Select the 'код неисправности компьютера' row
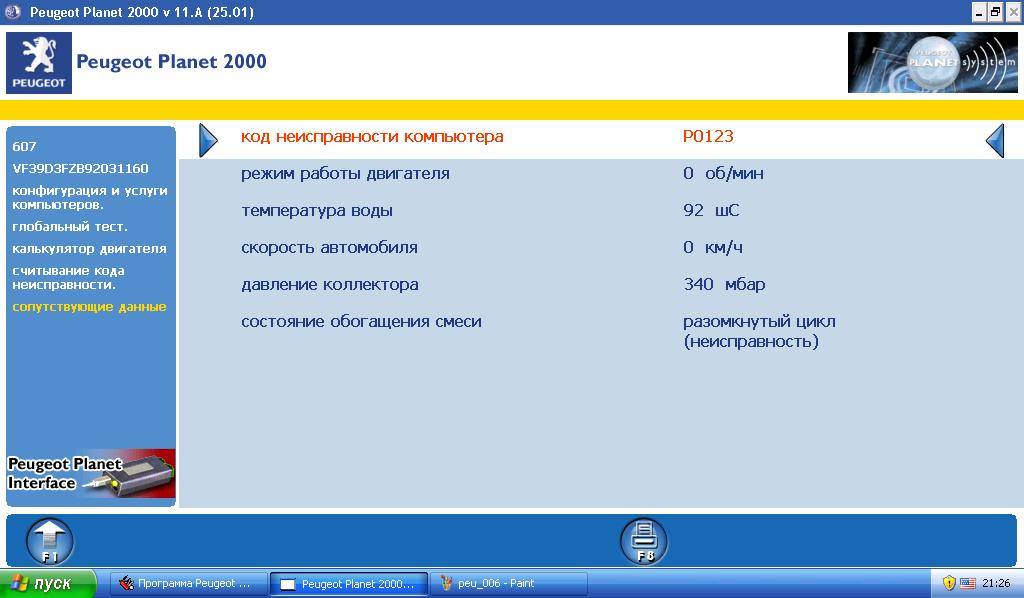Viewport: 1024px width, 598px height. (372, 136)
